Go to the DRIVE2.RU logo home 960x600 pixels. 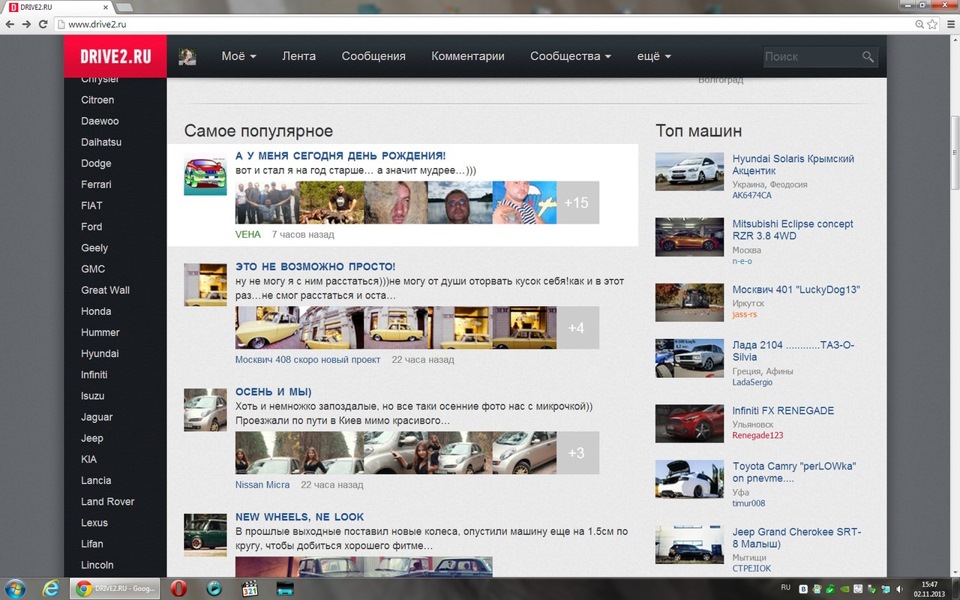point(115,56)
